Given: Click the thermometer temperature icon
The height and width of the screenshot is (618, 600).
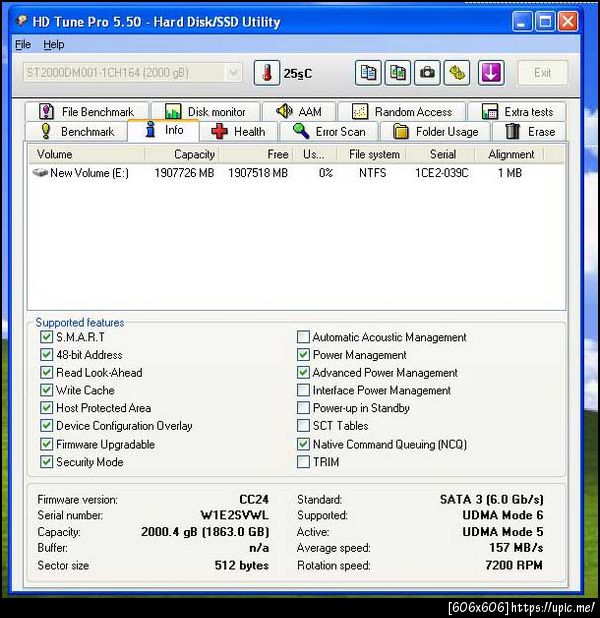Looking at the screenshot, I should coord(267,73).
